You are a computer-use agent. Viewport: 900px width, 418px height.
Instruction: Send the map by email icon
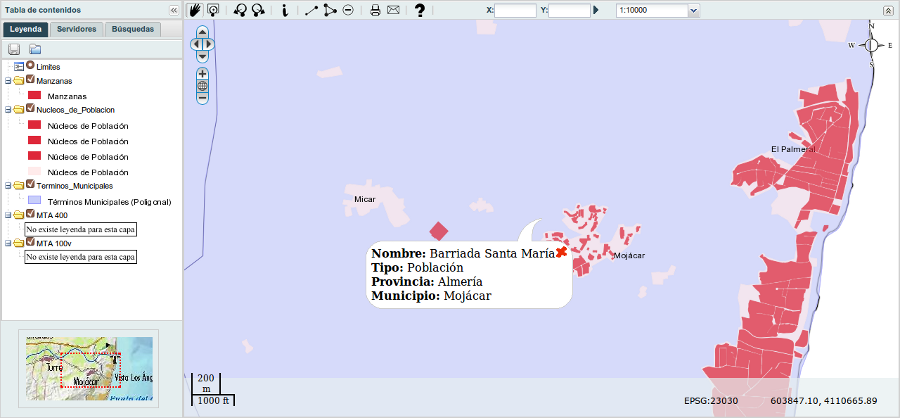(x=393, y=10)
